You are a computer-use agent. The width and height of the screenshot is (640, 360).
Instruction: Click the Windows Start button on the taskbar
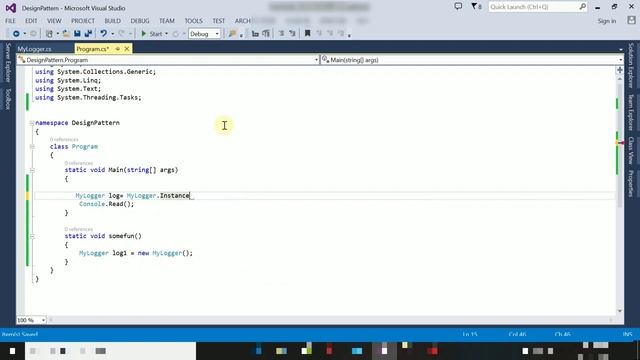coord(12,351)
